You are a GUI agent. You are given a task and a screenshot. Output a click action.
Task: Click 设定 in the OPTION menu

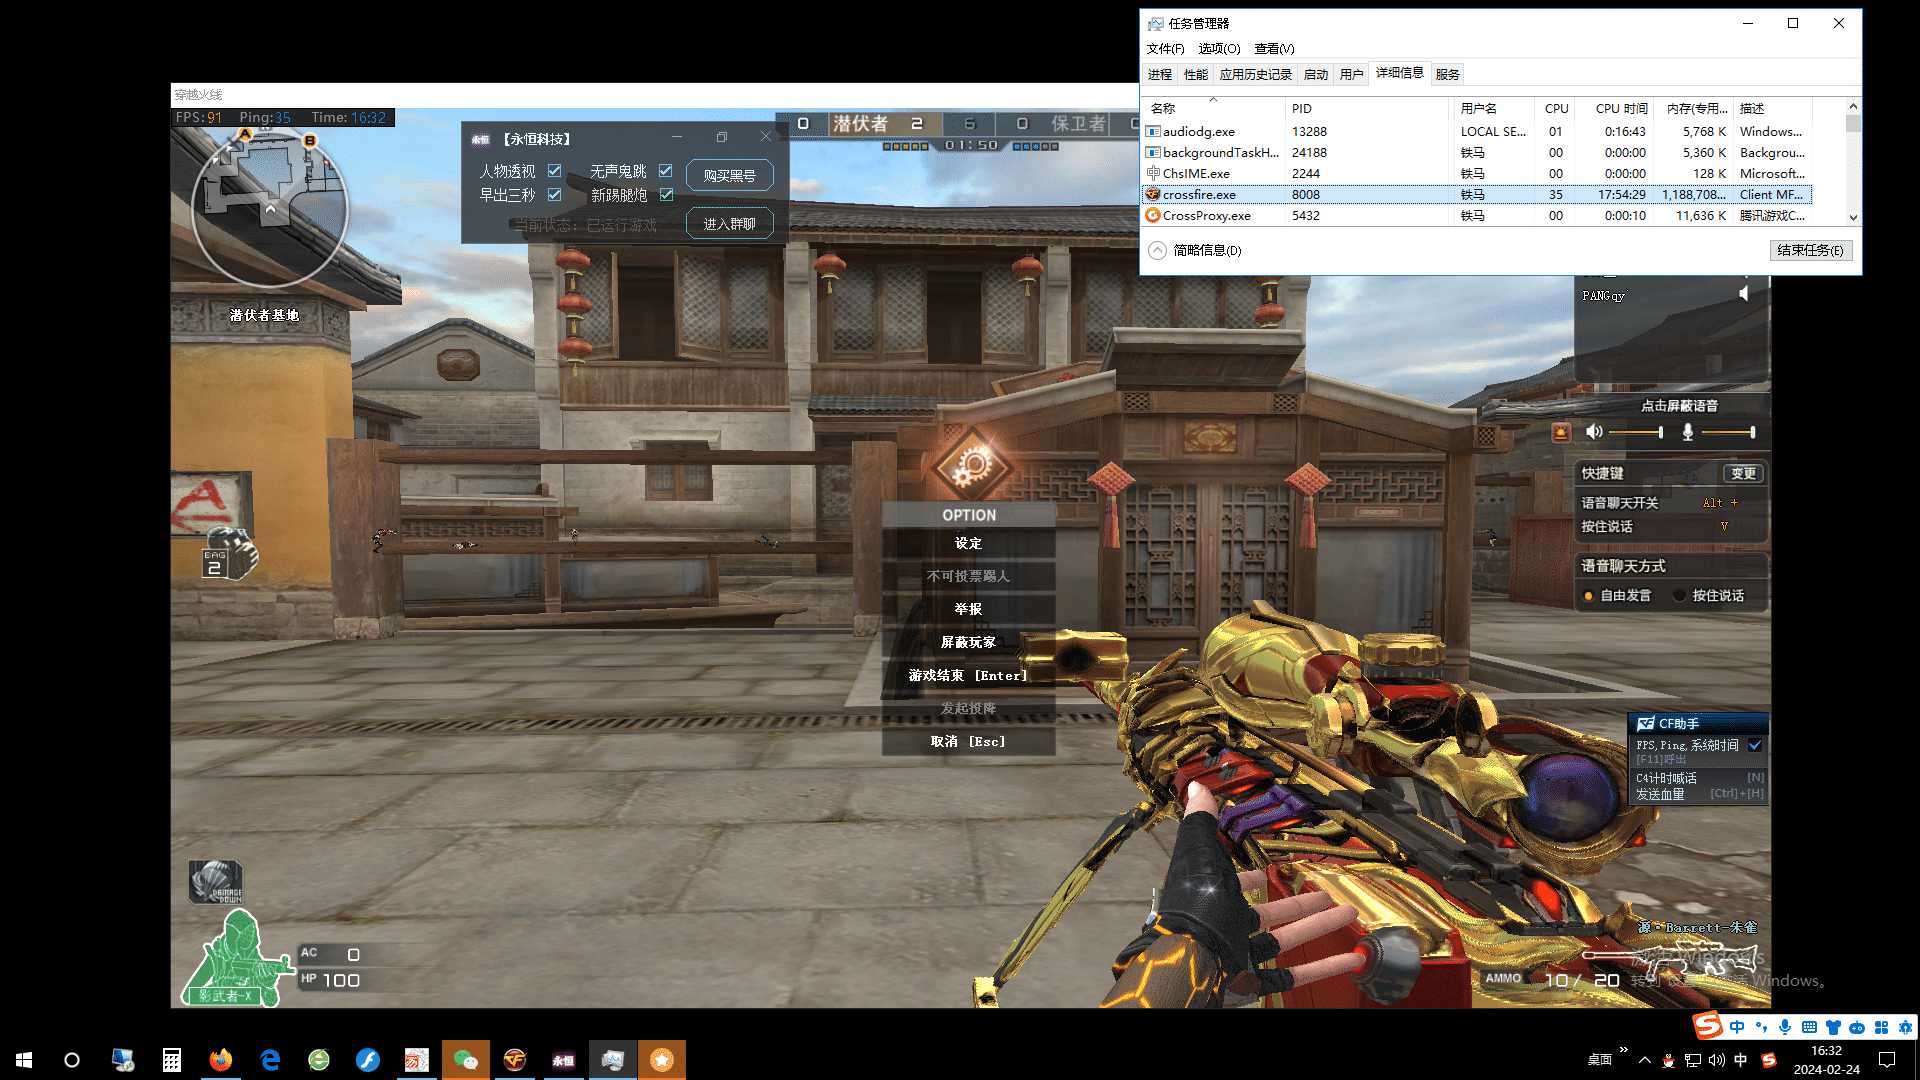[x=968, y=543]
